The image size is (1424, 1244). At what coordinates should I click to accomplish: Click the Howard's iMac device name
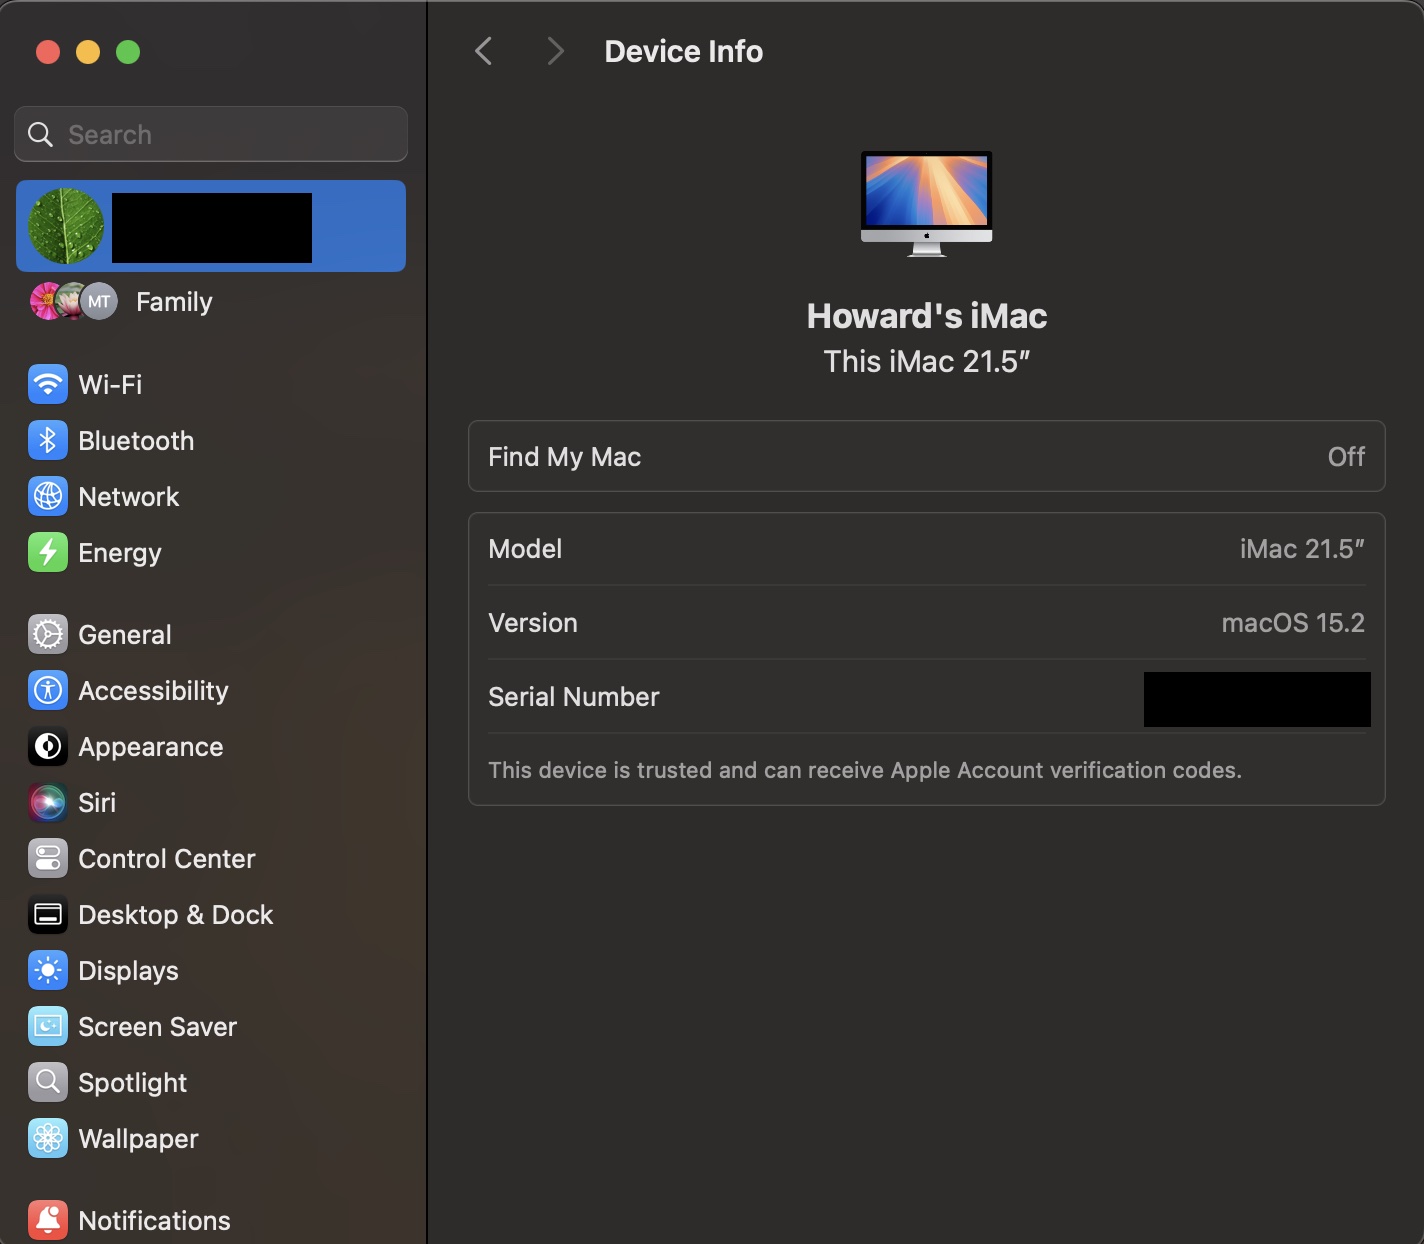click(x=927, y=316)
